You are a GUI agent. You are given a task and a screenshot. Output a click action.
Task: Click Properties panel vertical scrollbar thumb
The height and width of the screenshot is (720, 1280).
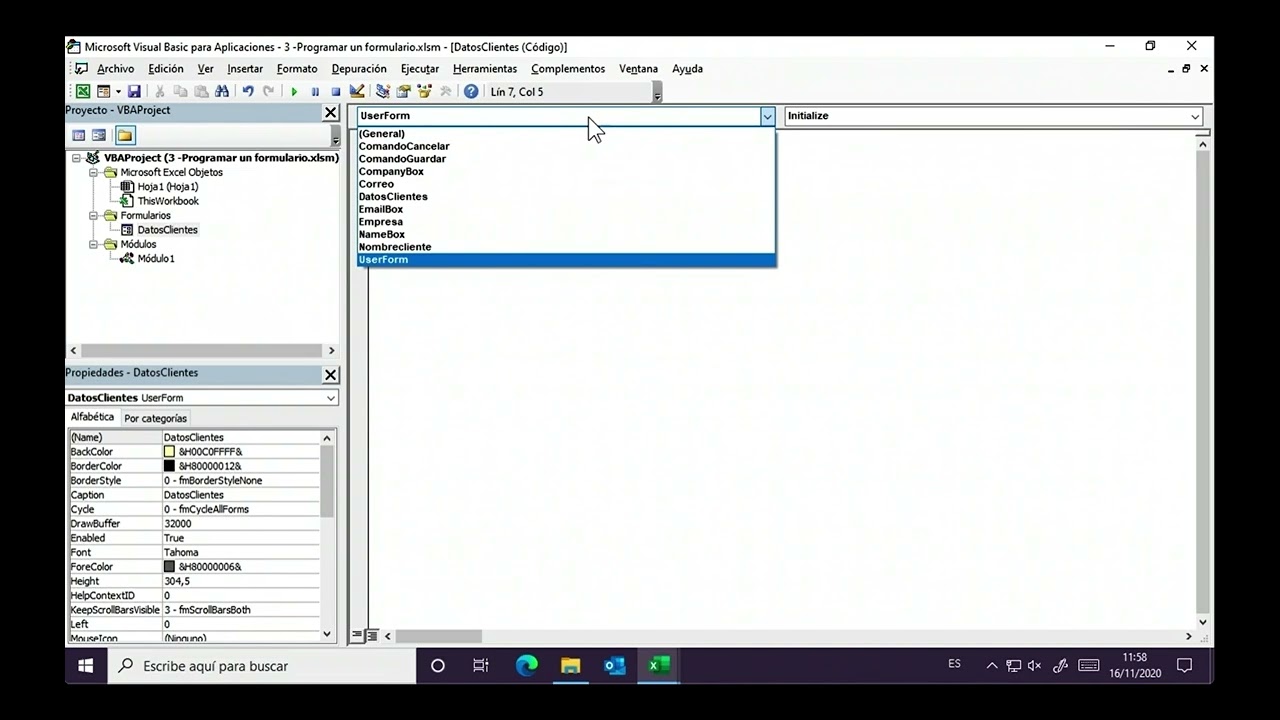coord(327,481)
